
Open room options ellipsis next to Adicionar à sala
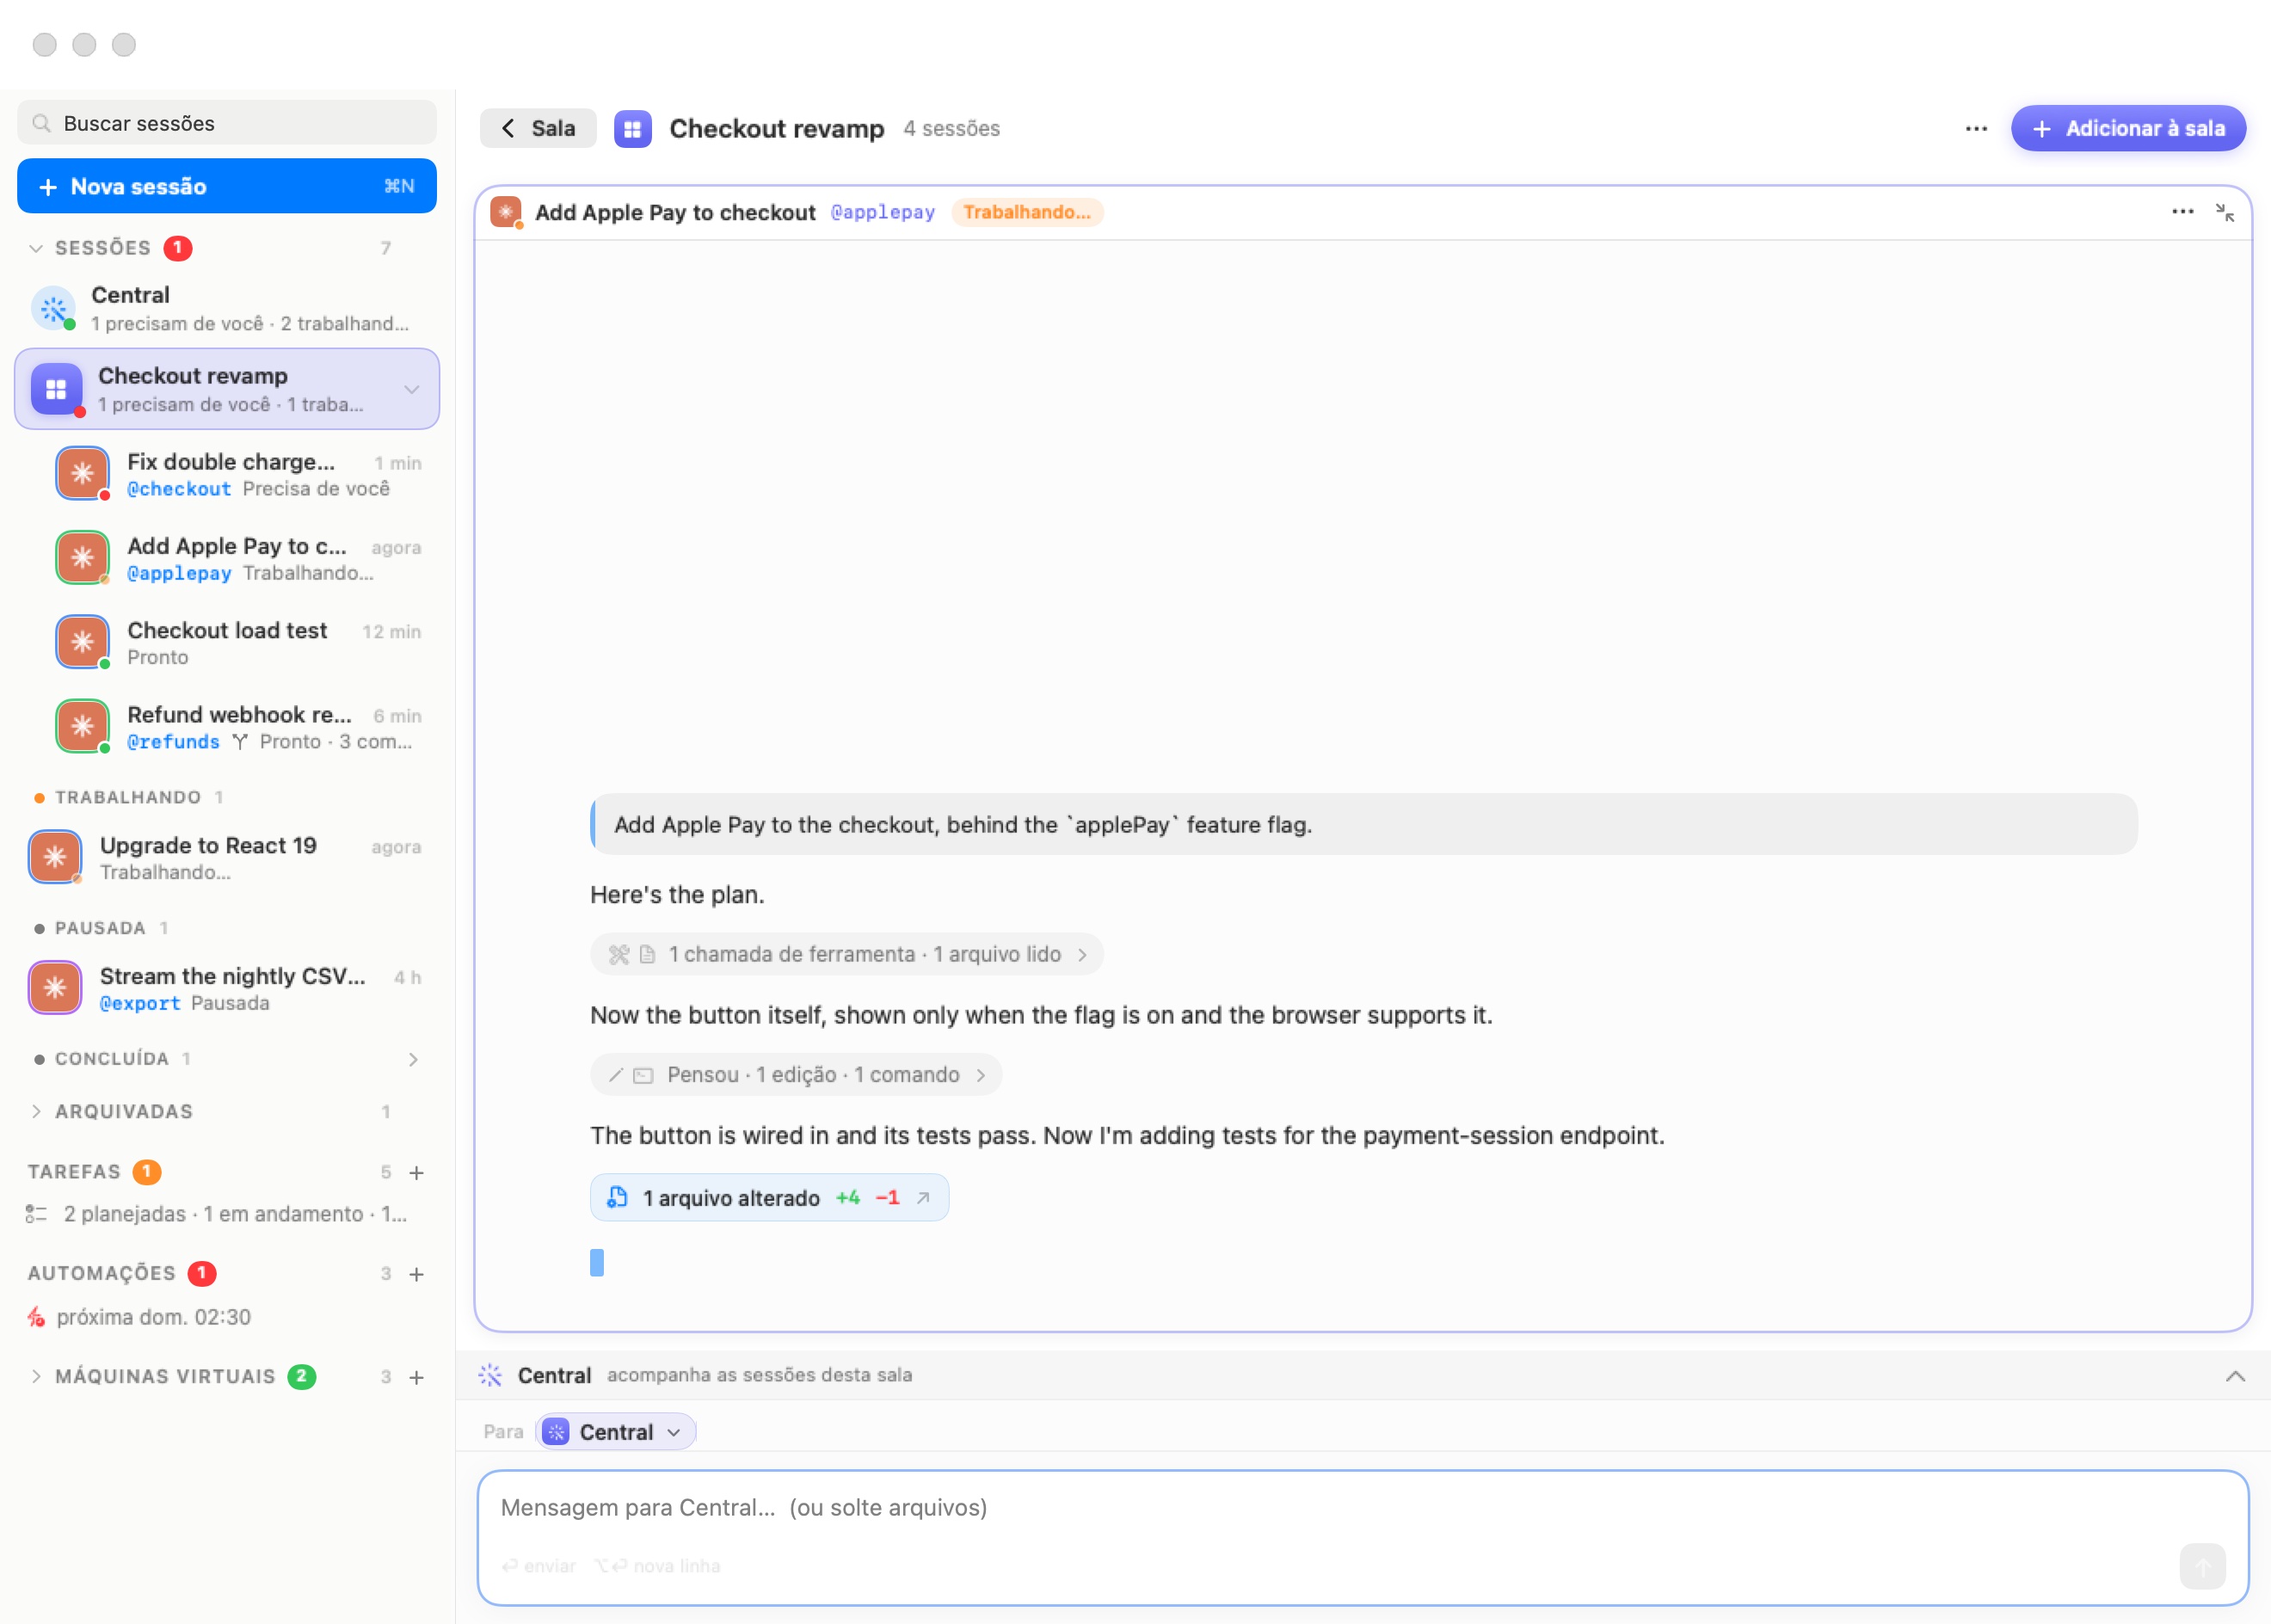point(1976,129)
